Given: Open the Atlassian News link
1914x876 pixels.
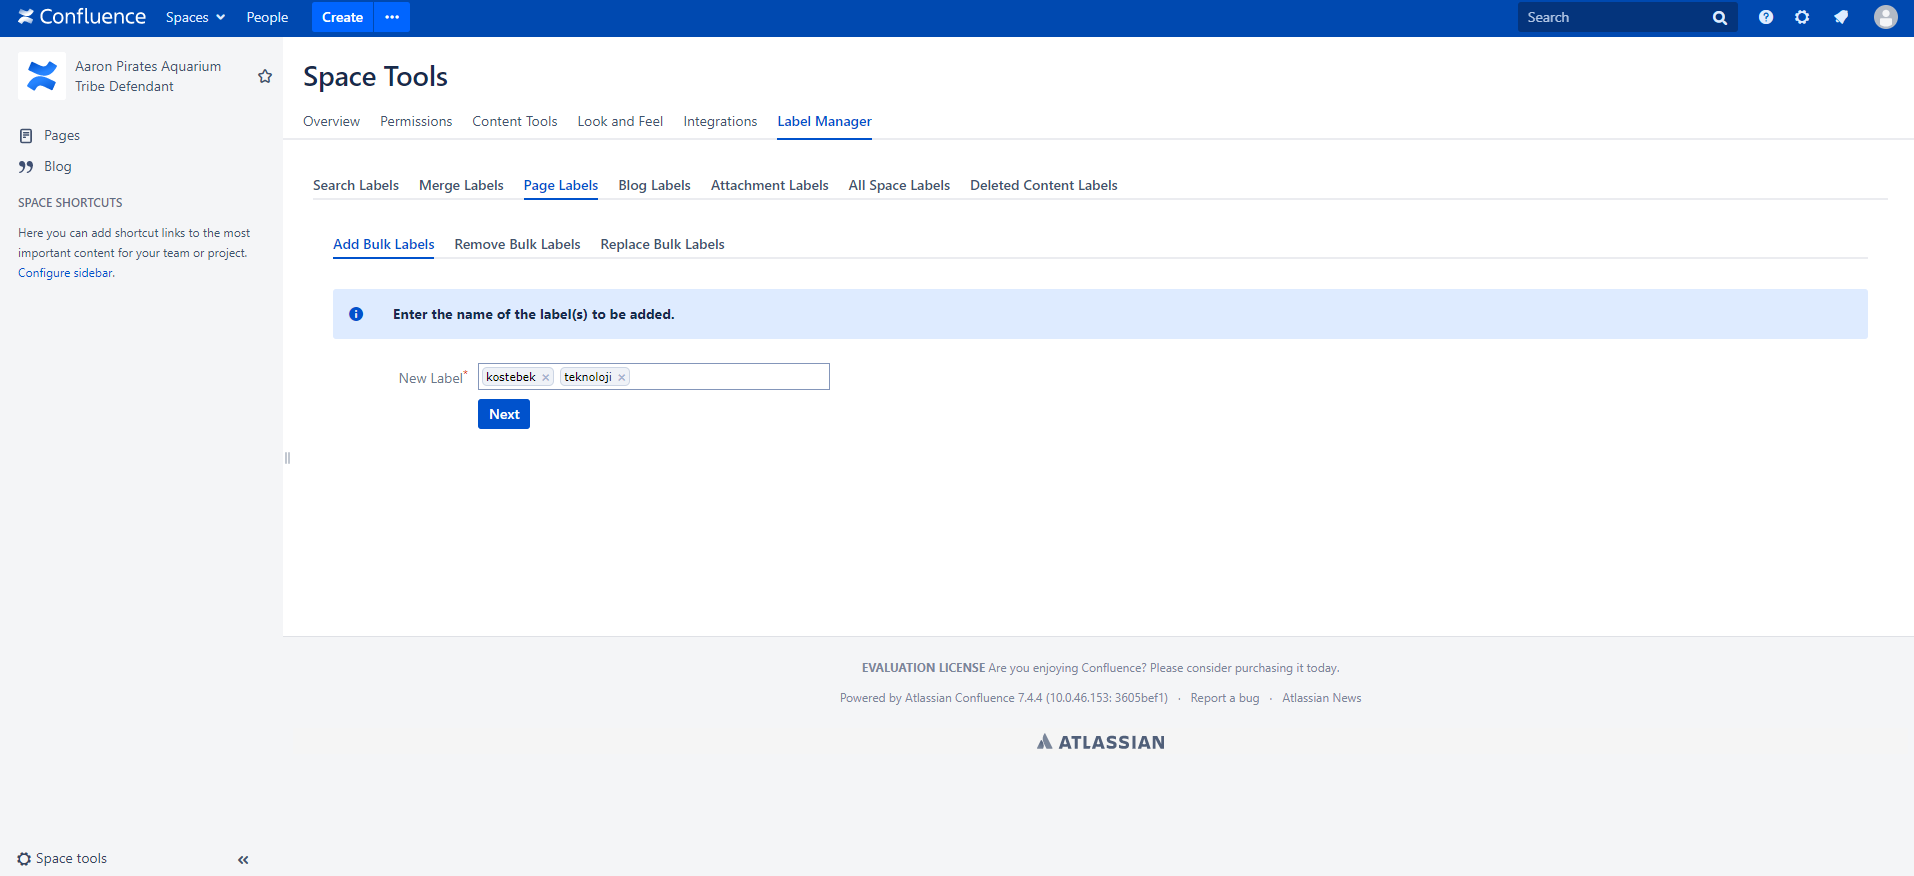Looking at the screenshot, I should (x=1322, y=698).
